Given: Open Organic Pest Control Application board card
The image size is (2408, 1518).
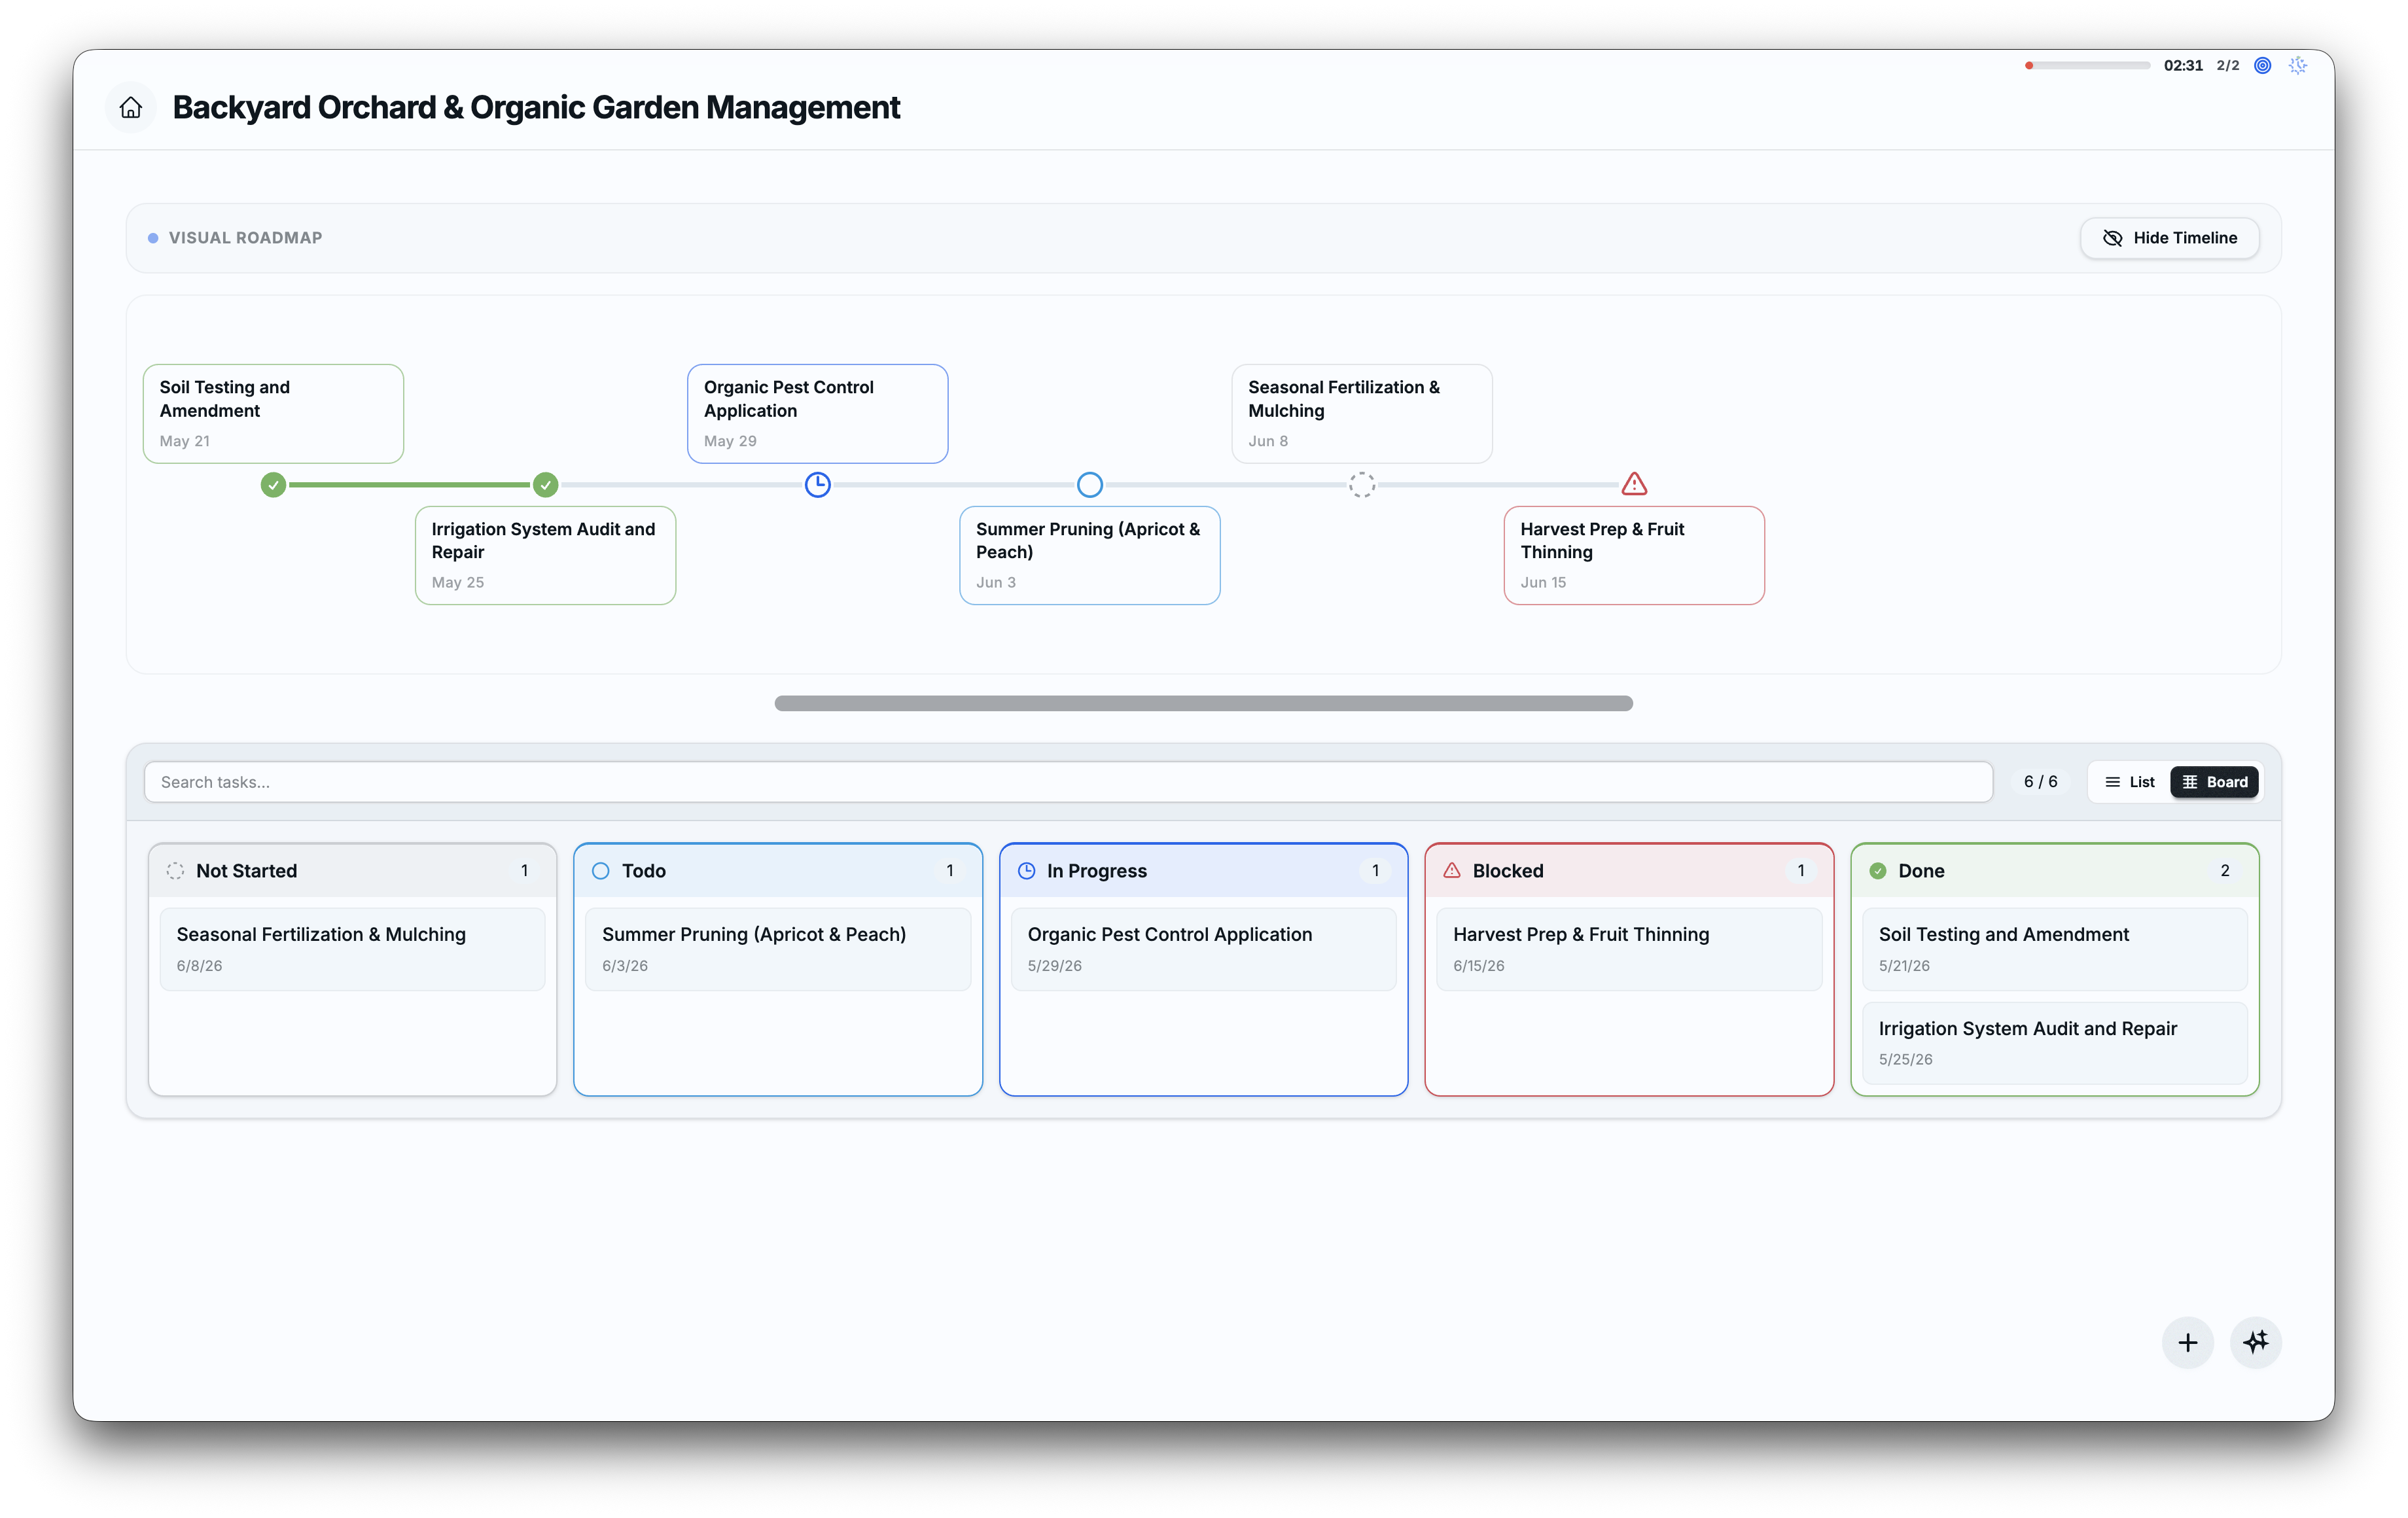Looking at the screenshot, I should pos(1203,949).
